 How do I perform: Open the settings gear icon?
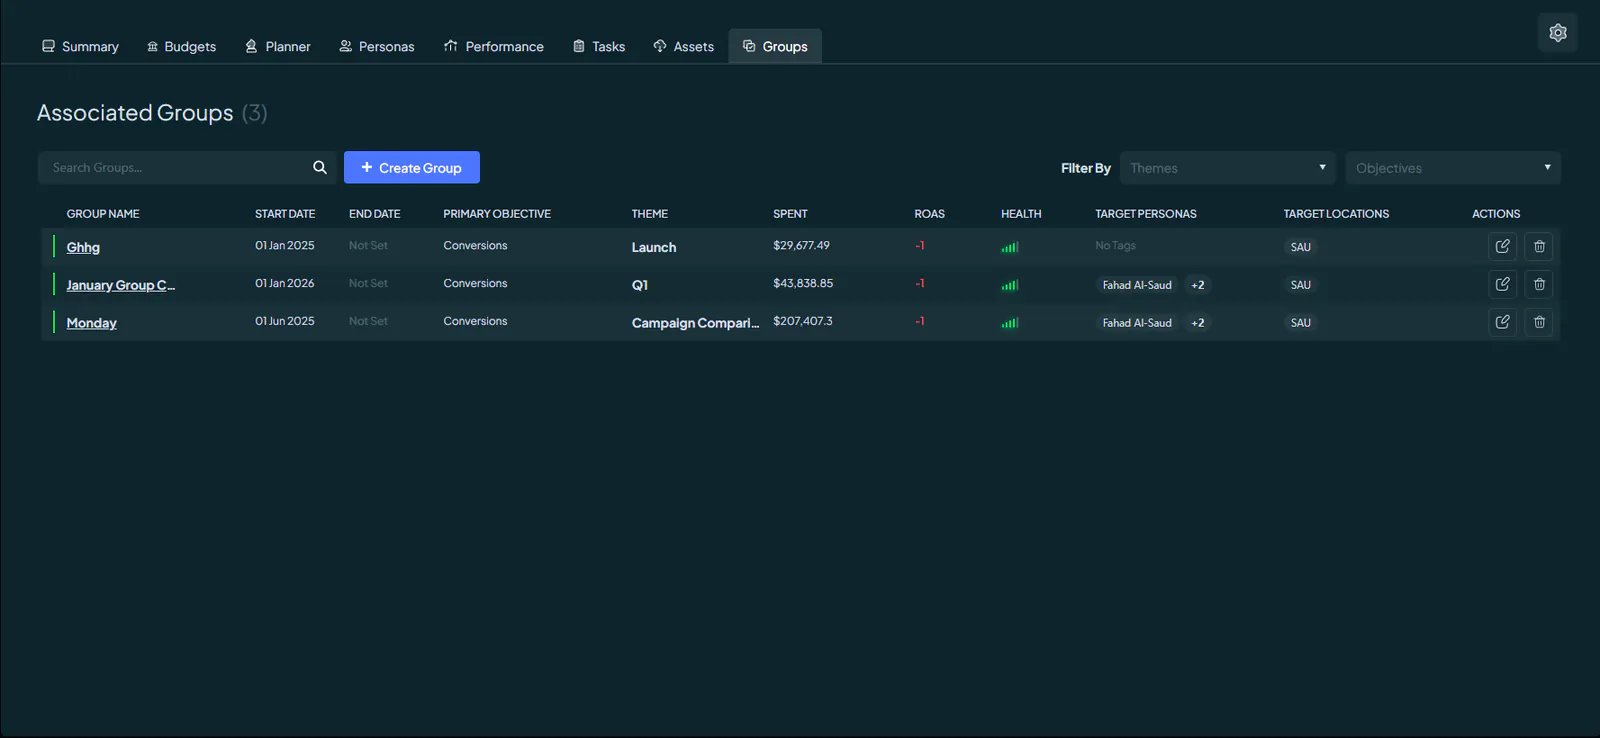(1557, 33)
